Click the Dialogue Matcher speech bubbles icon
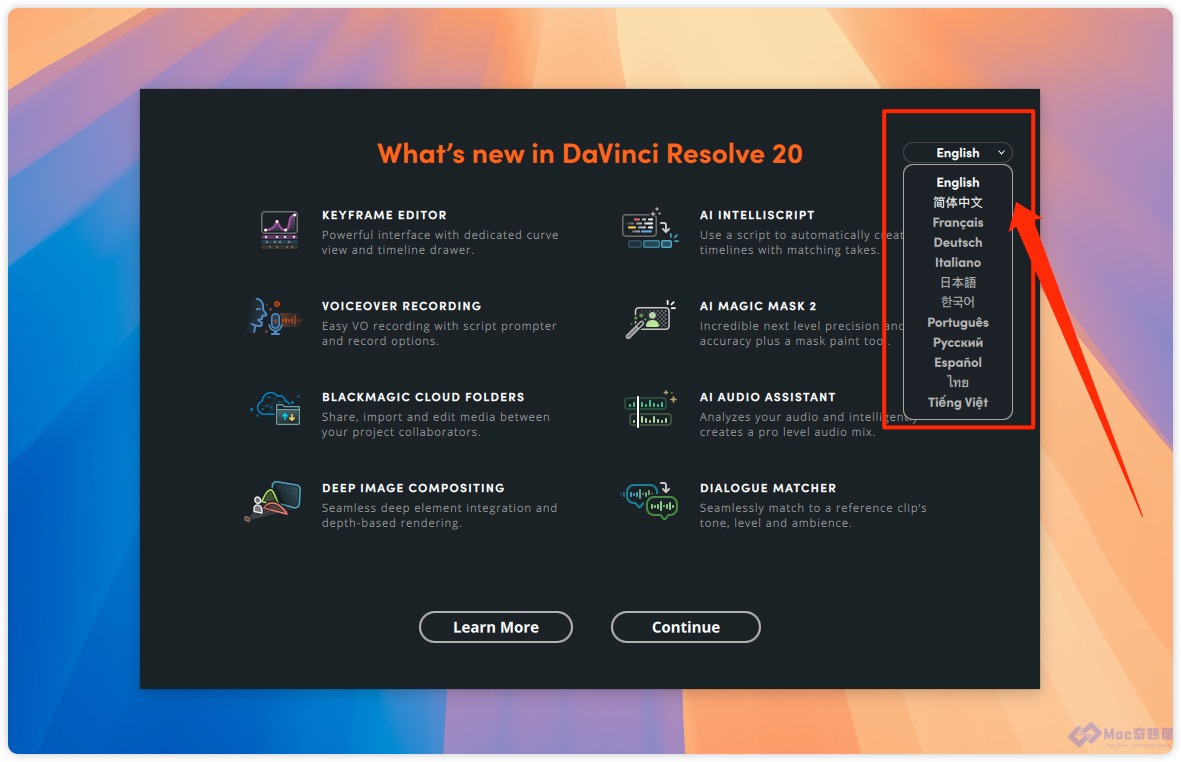Viewport: 1181px width, 762px height. click(649, 501)
